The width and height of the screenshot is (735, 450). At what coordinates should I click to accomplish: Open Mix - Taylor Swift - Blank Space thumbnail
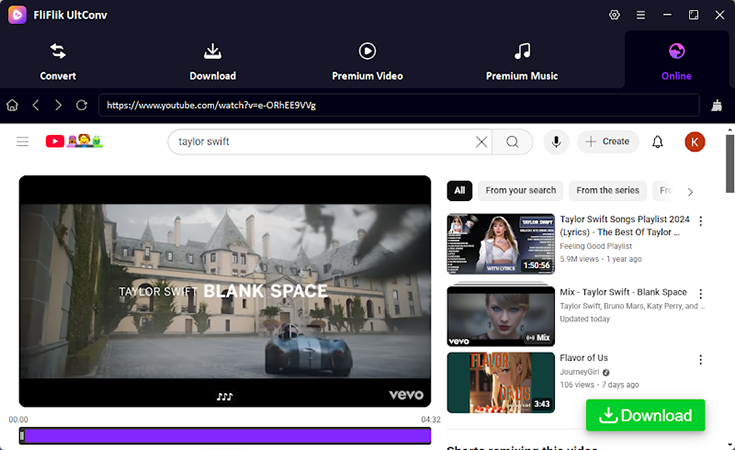[x=501, y=316]
